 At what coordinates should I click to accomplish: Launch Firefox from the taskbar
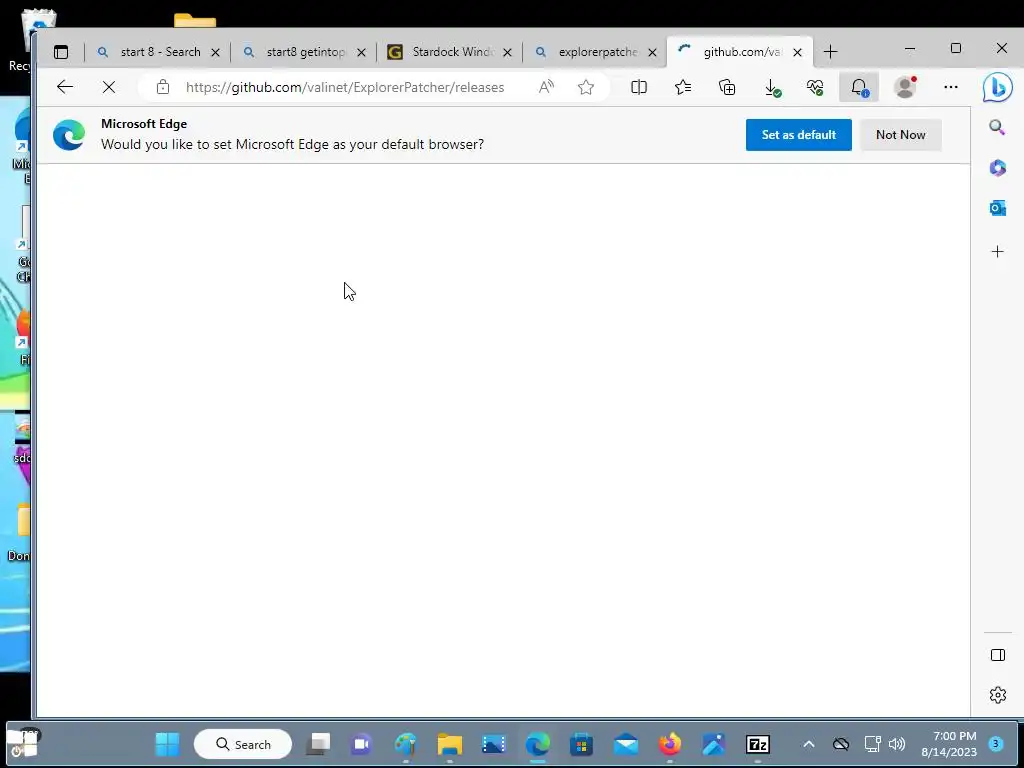(x=669, y=744)
